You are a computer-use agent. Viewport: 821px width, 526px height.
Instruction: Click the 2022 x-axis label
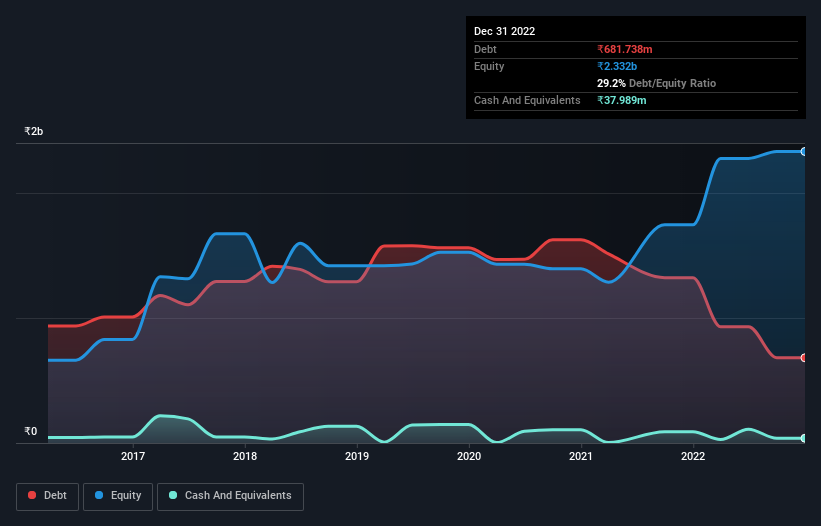coord(693,456)
